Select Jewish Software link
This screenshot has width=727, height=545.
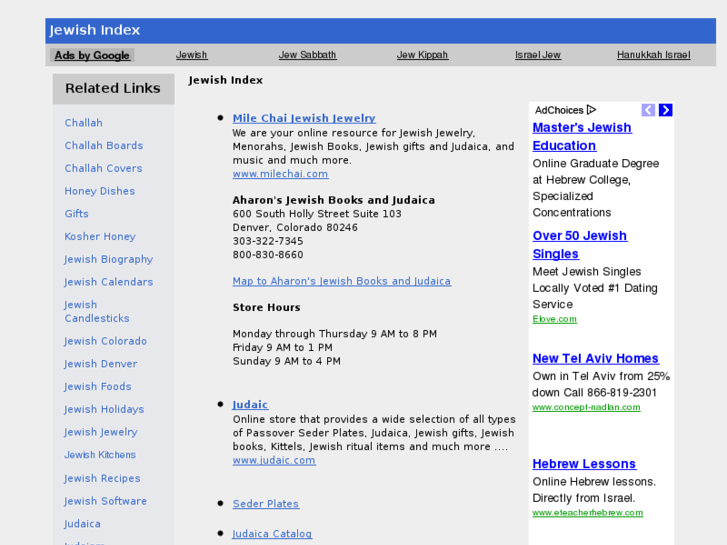(x=105, y=501)
